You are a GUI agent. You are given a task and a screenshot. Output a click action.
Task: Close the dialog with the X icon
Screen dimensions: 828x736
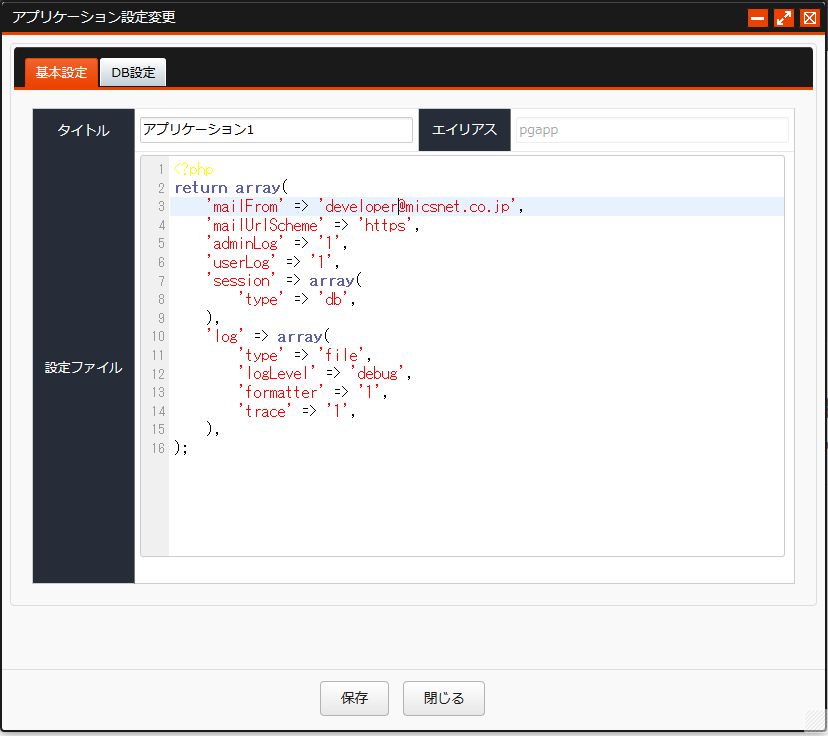810,18
